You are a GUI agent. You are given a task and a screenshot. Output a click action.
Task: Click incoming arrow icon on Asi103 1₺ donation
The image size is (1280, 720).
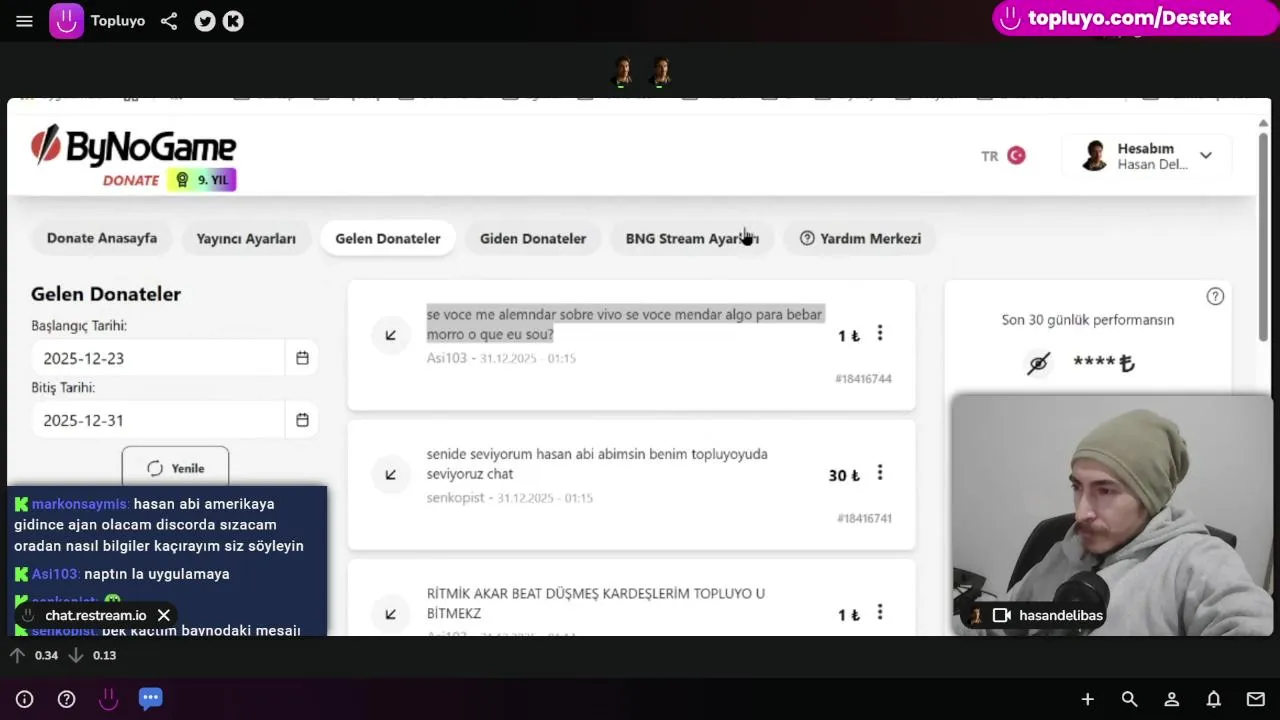tap(391, 335)
